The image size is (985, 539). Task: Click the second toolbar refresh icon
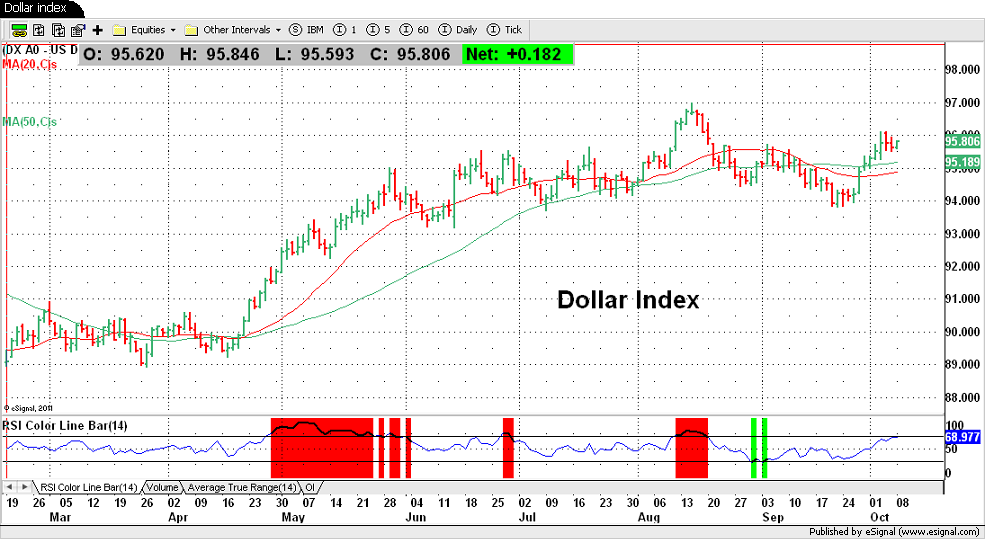pyautogui.click(x=39, y=30)
